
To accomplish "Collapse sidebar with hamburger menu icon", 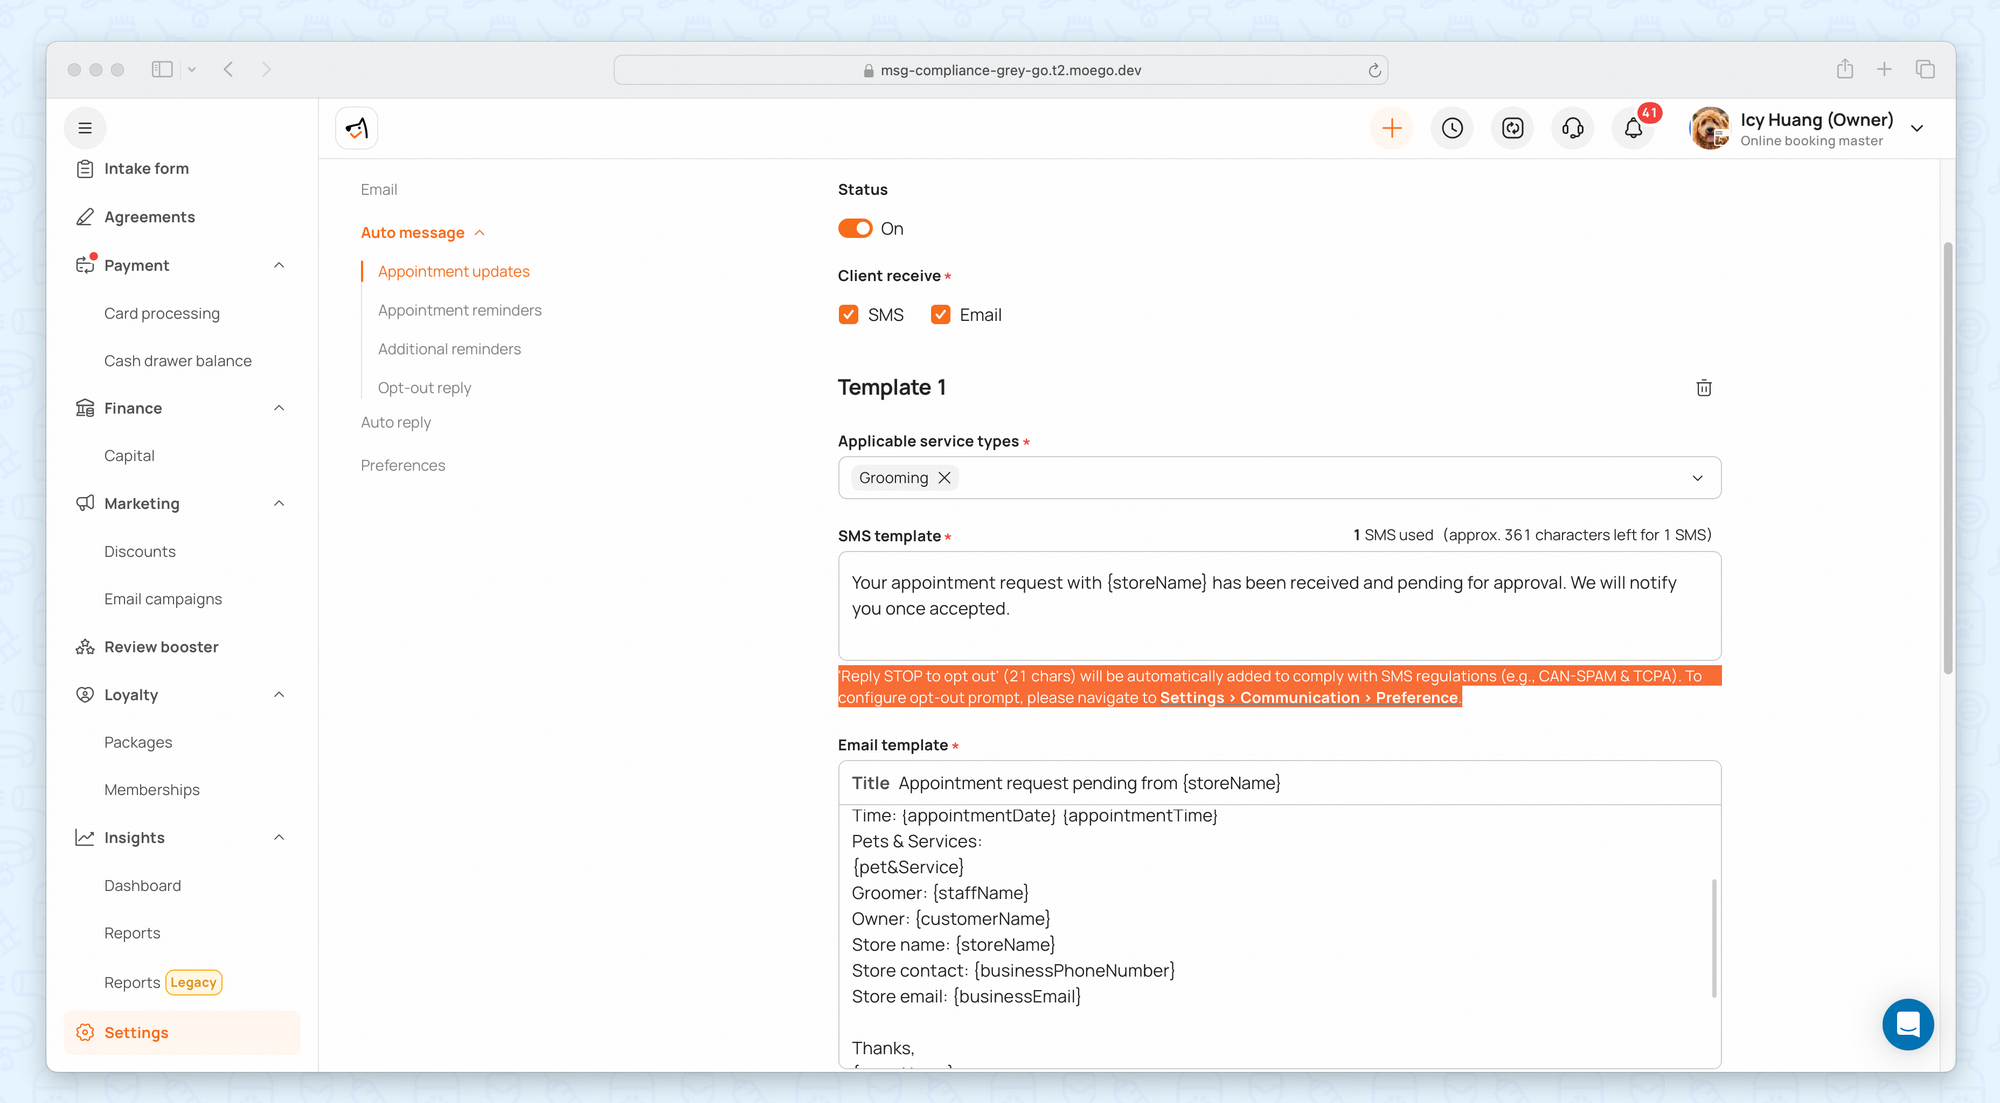I will 85,128.
